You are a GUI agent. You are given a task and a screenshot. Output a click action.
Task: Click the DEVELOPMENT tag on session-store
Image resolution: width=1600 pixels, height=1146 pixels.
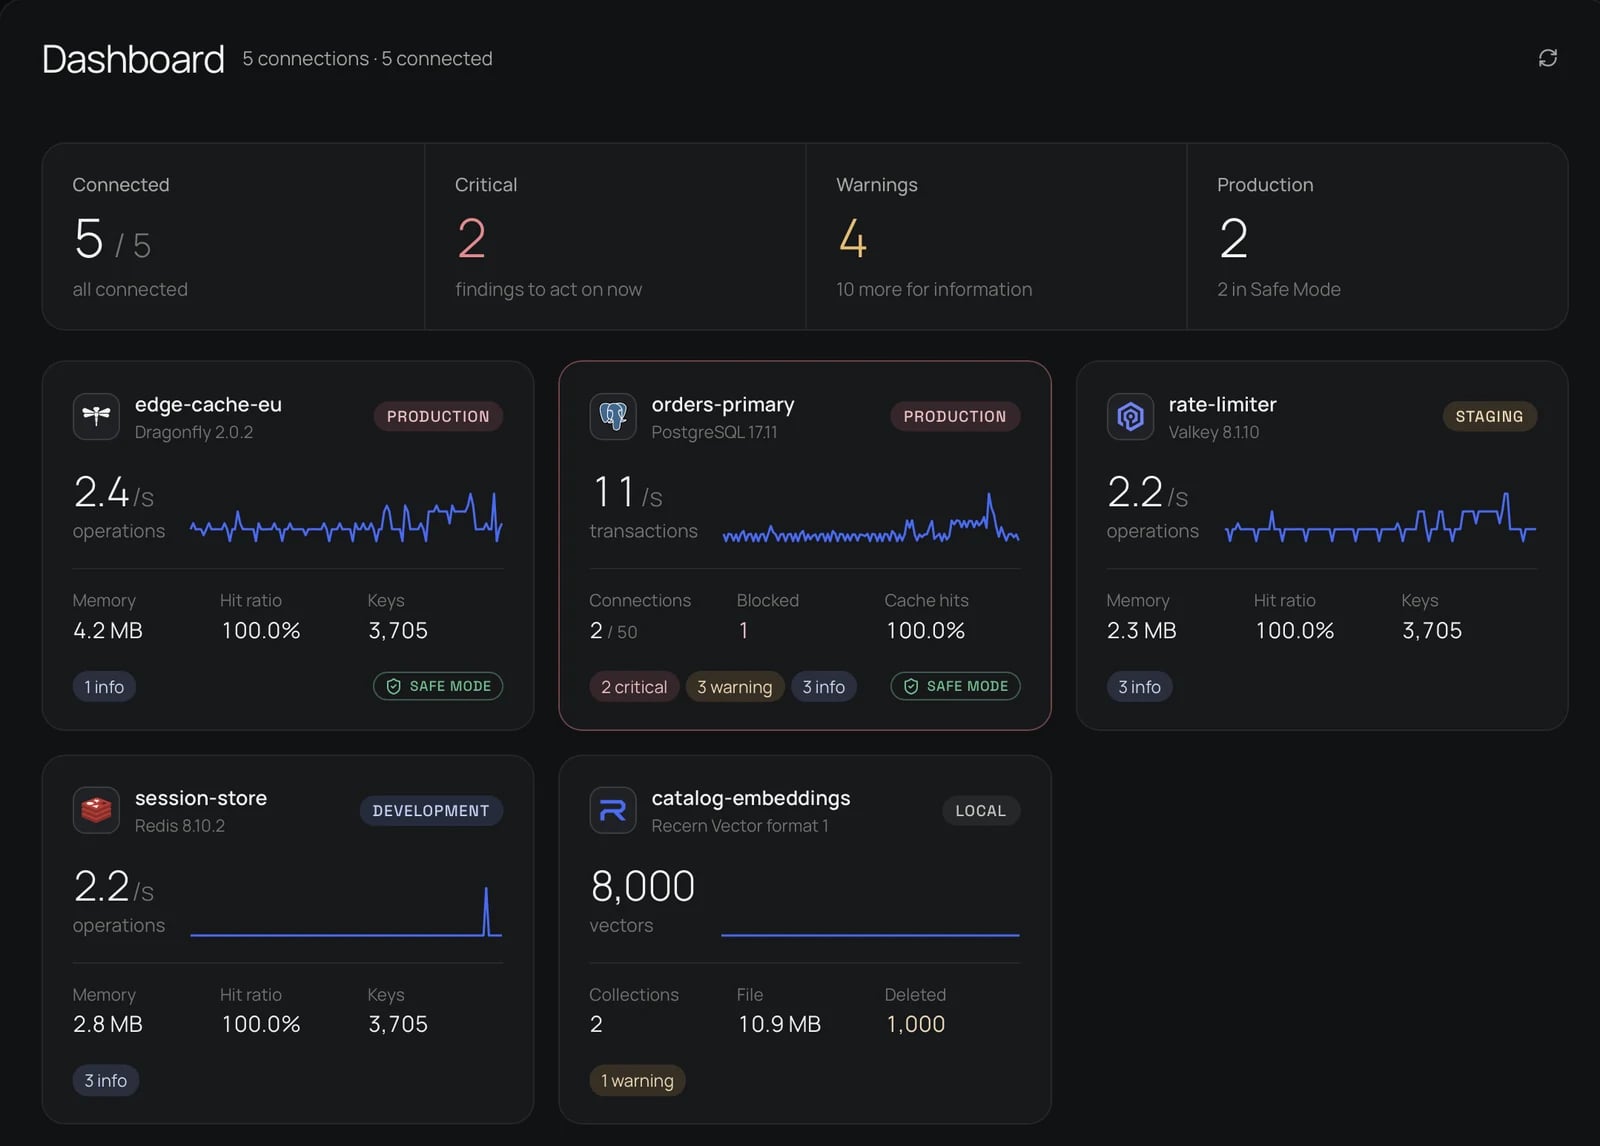(x=431, y=811)
